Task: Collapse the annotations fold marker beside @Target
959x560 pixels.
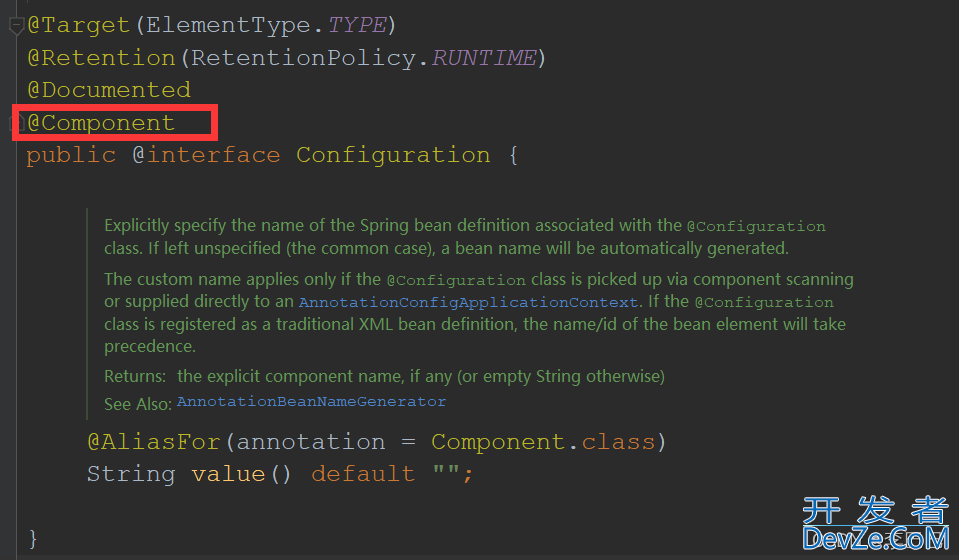Action: (16, 26)
